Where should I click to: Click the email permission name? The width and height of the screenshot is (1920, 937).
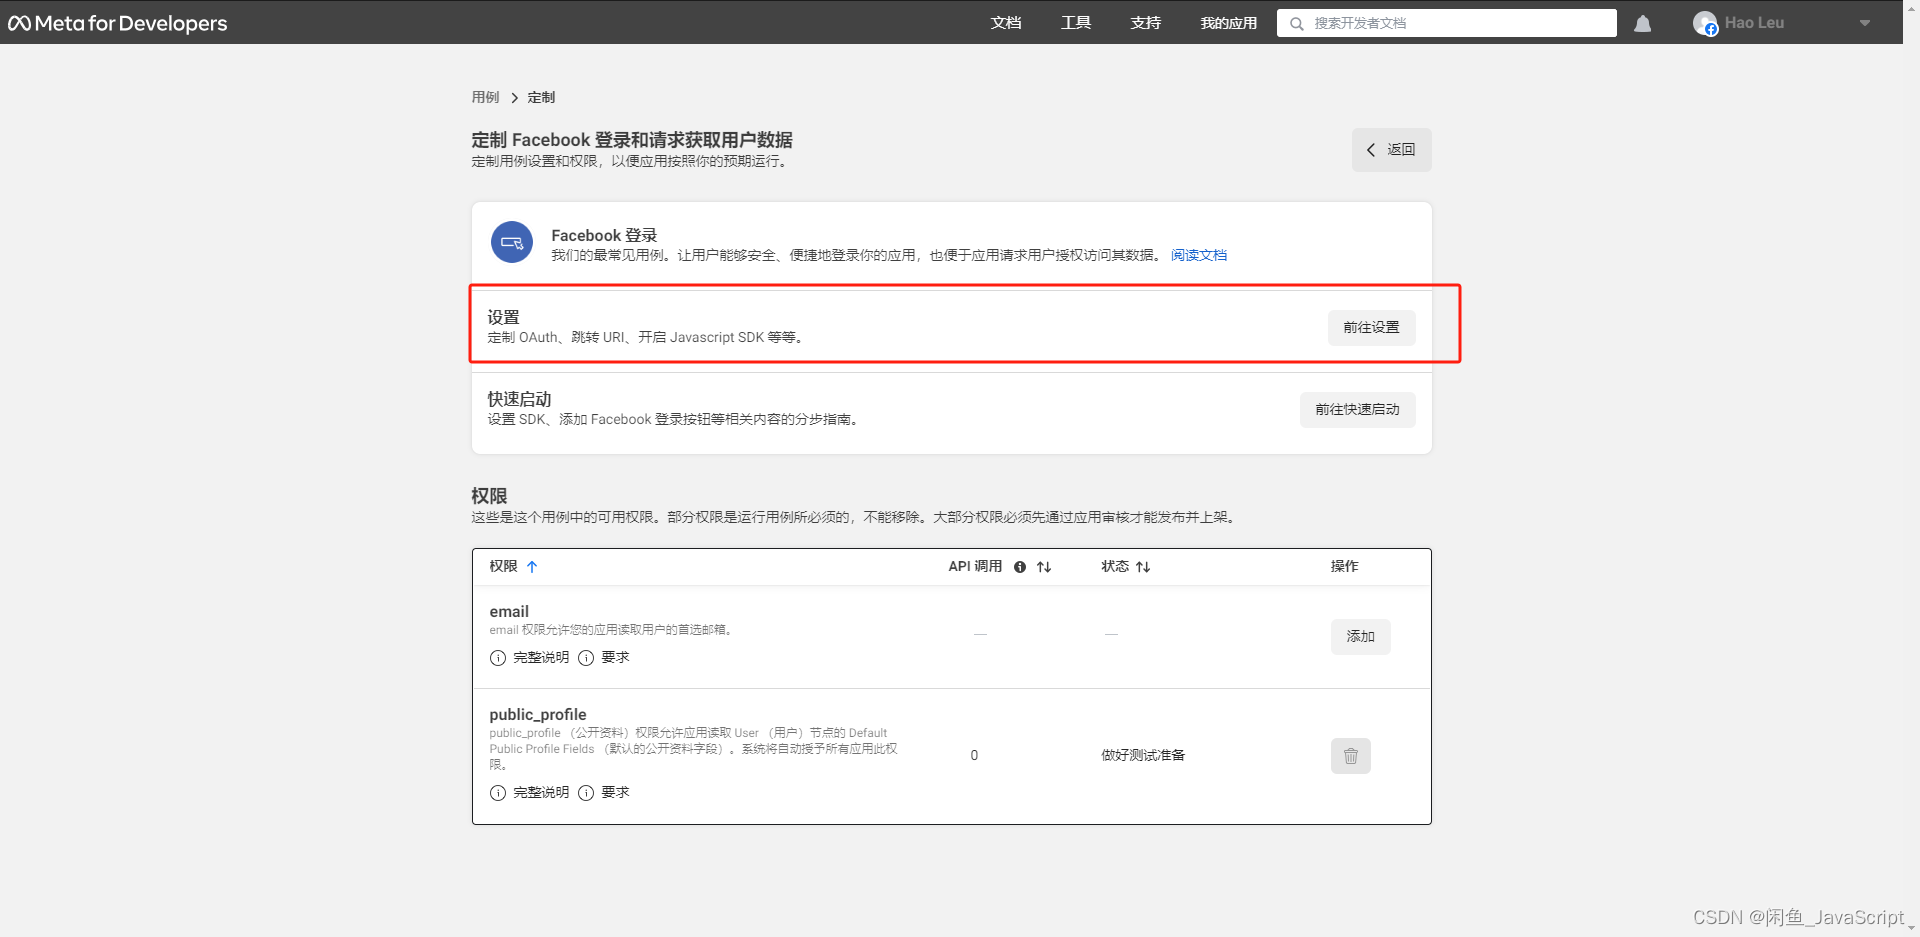pyautogui.click(x=509, y=612)
